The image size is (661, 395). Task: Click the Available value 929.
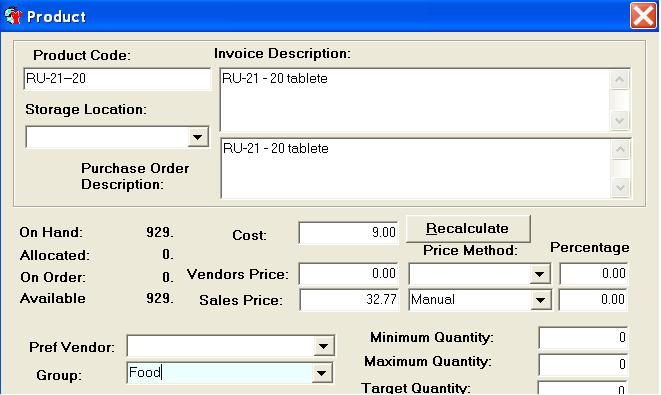[x=160, y=298]
